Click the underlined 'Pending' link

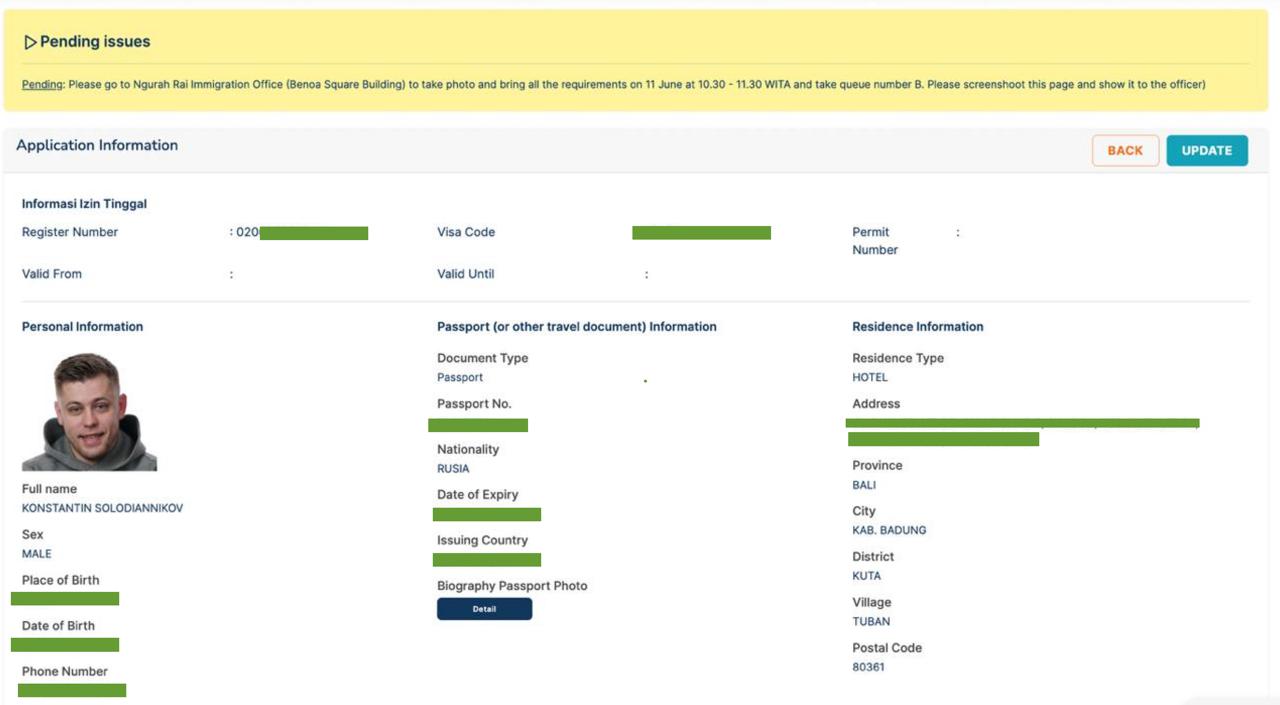coord(43,85)
